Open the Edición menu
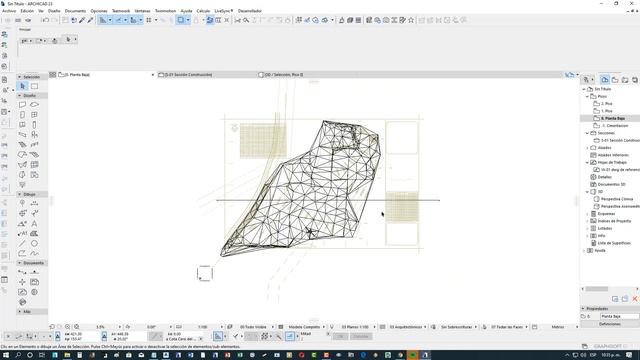The height and width of the screenshot is (360, 640). [x=27, y=11]
